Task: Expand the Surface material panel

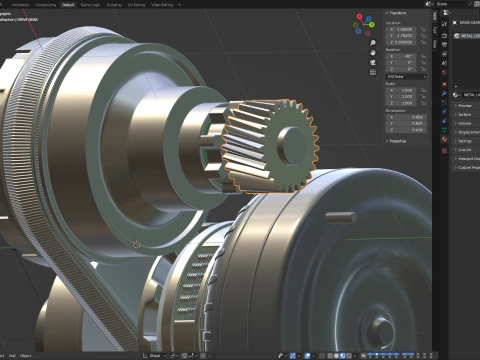Action: click(x=463, y=114)
